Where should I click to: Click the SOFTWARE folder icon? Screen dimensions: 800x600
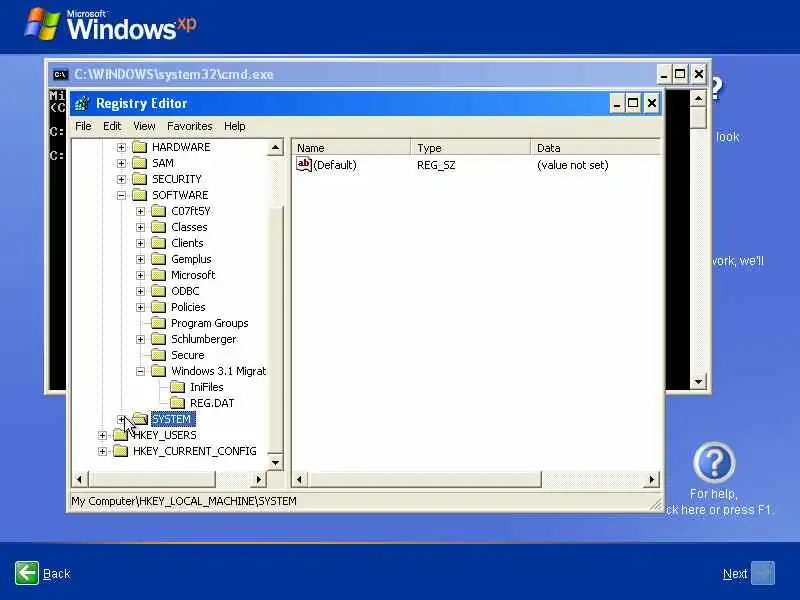pos(139,195)
